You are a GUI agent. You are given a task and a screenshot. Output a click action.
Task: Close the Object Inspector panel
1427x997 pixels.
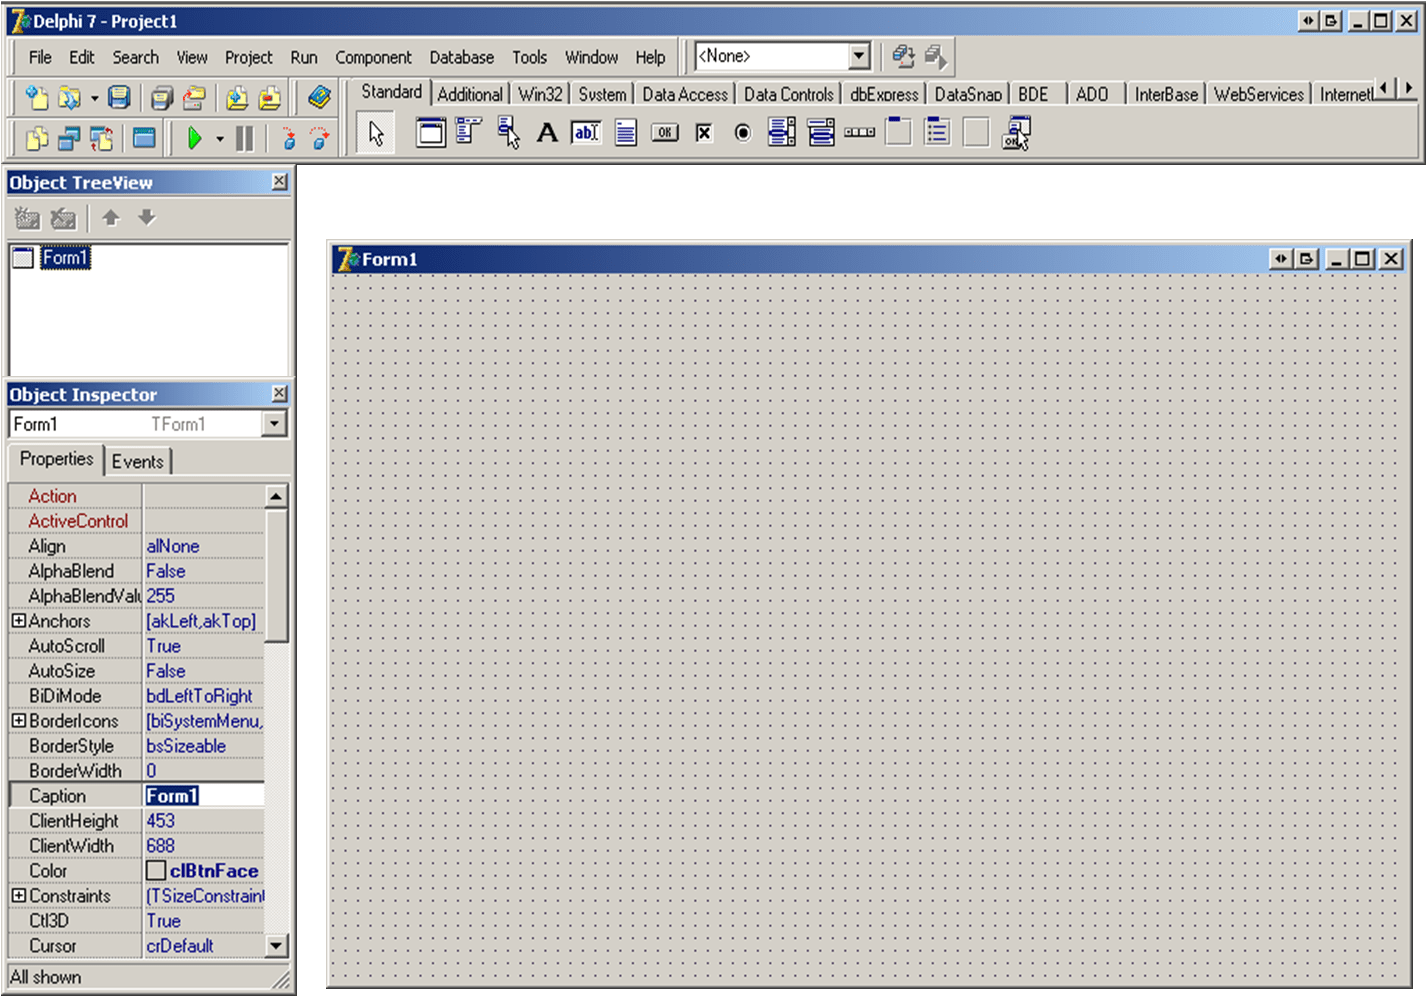(280, 393)
